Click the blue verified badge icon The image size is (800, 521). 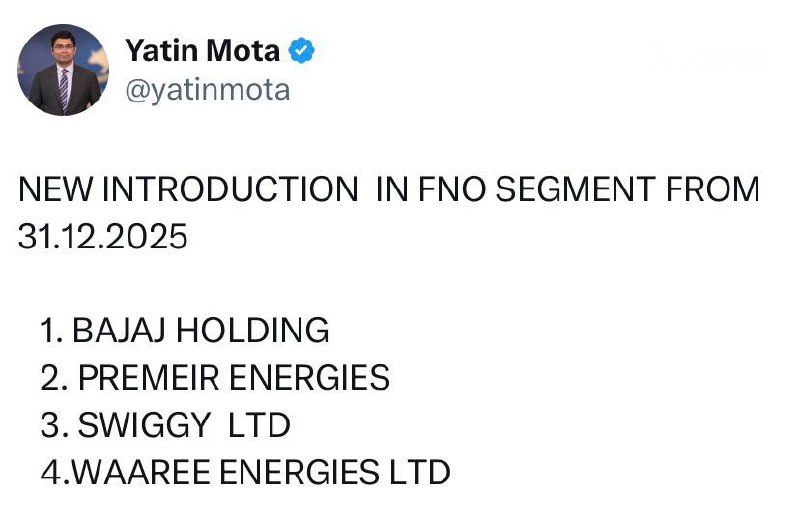[x=302, y=51]
